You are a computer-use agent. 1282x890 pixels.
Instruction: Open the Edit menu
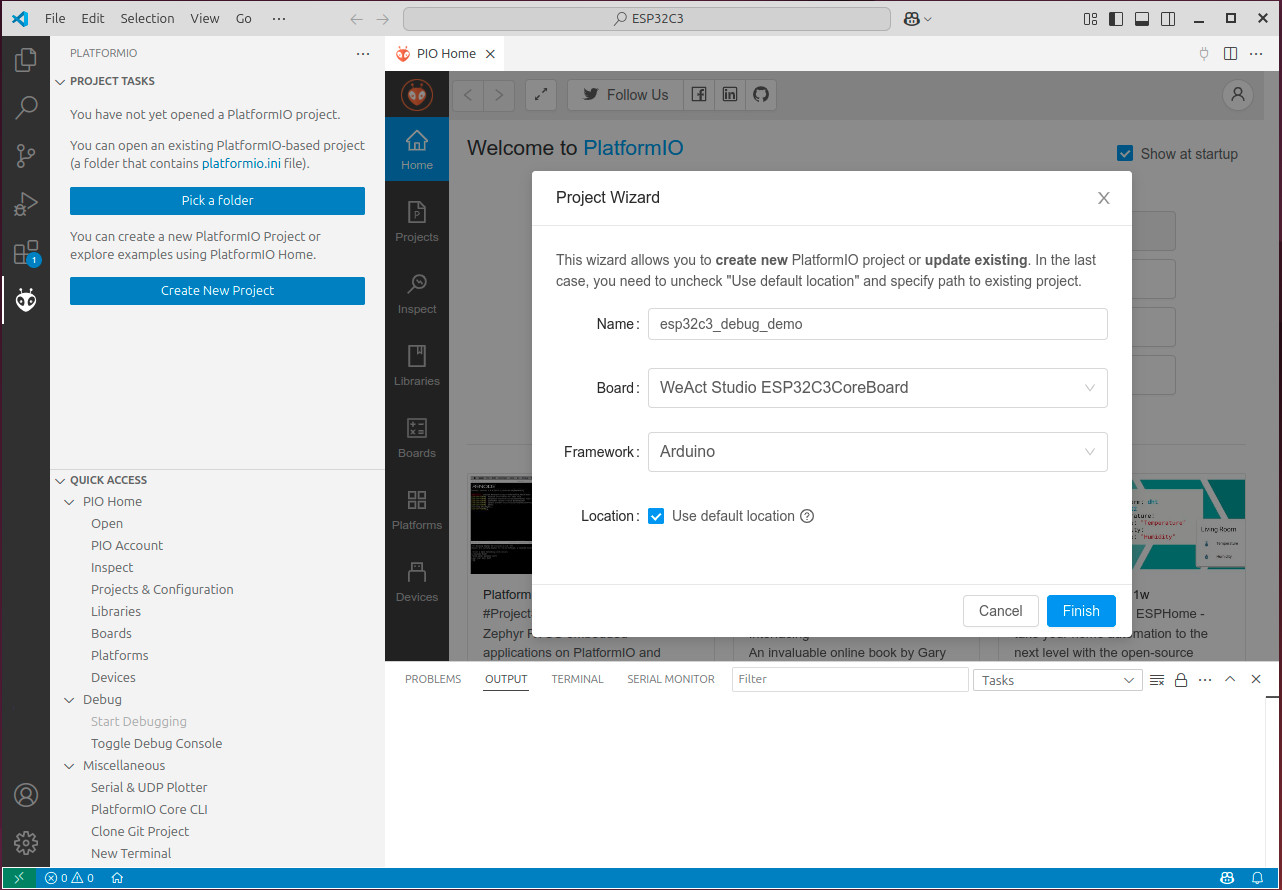[93, 19]
